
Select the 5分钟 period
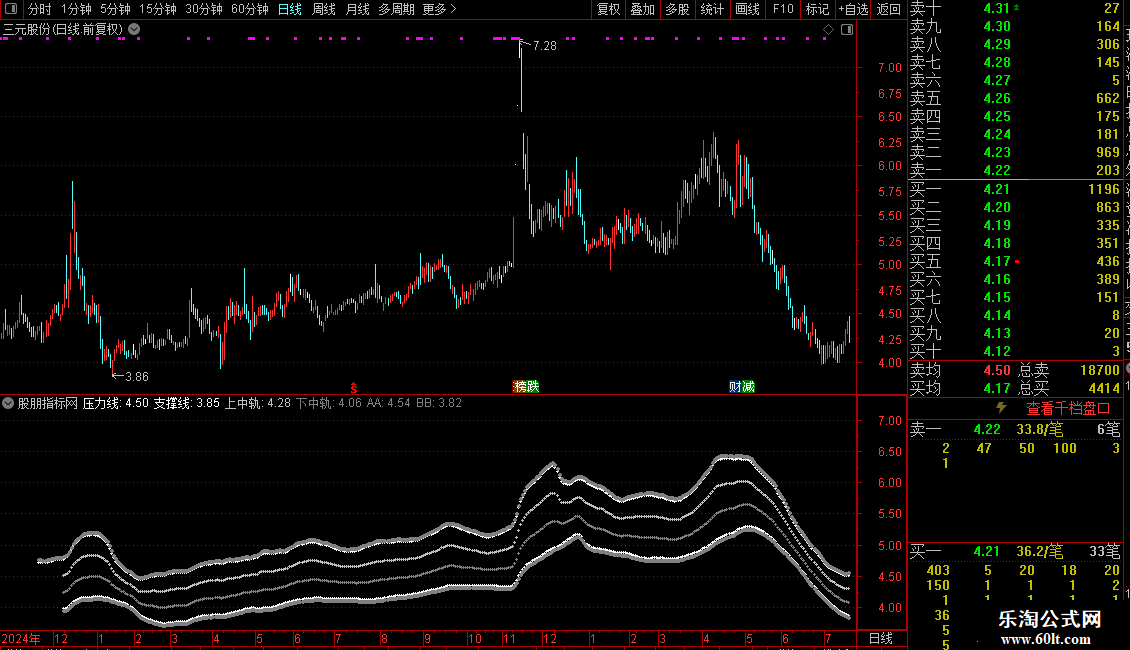115,9
